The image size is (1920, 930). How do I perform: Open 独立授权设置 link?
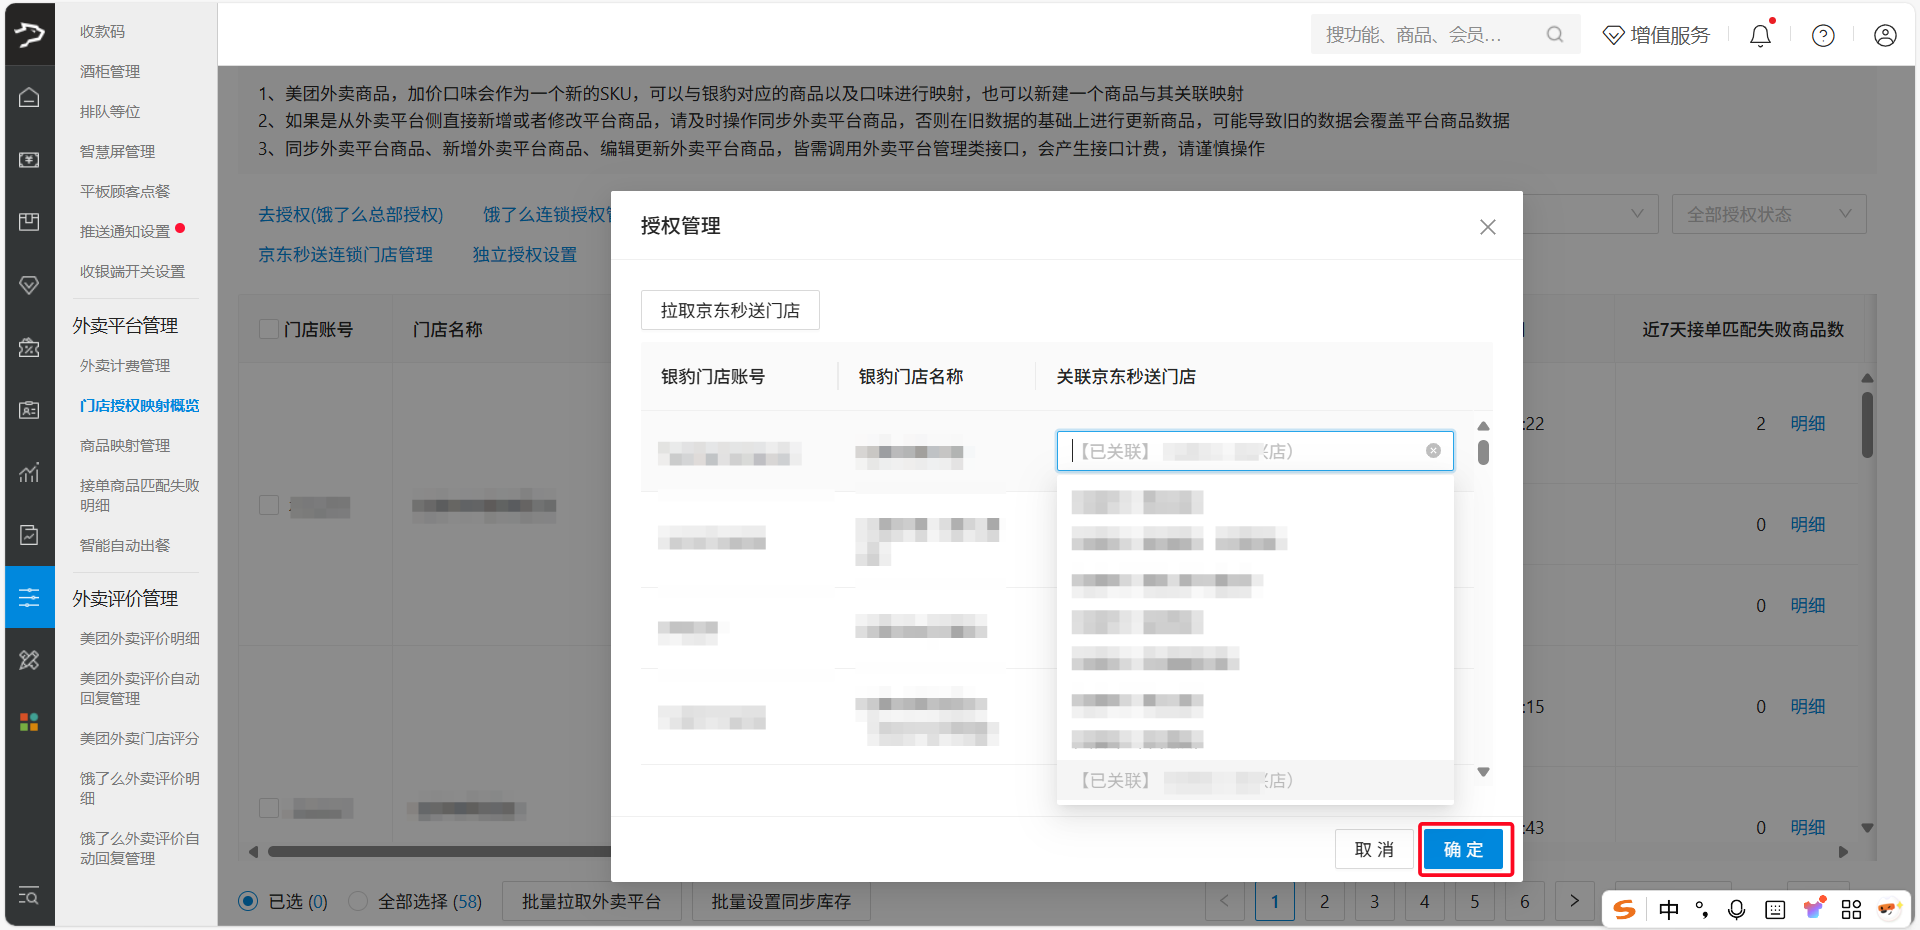point(524,254)
